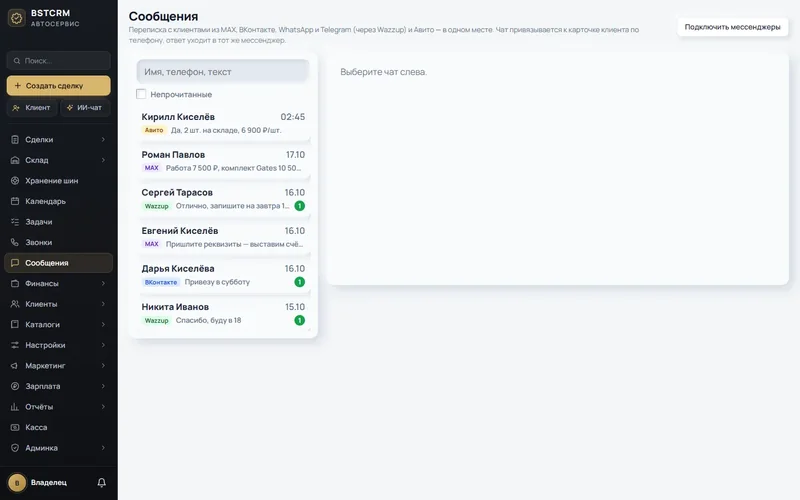
Task: Open the Касса menu item
Action: point(59,428)
